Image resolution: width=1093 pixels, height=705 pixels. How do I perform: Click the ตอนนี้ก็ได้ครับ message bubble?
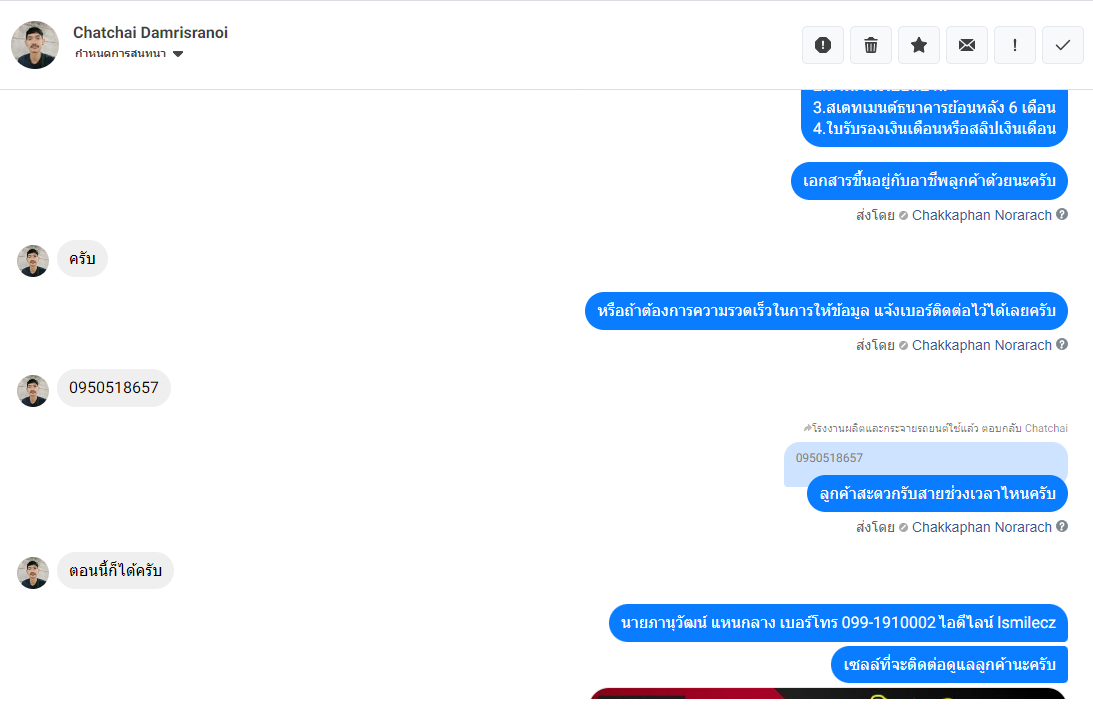click(x=116, y=571)
